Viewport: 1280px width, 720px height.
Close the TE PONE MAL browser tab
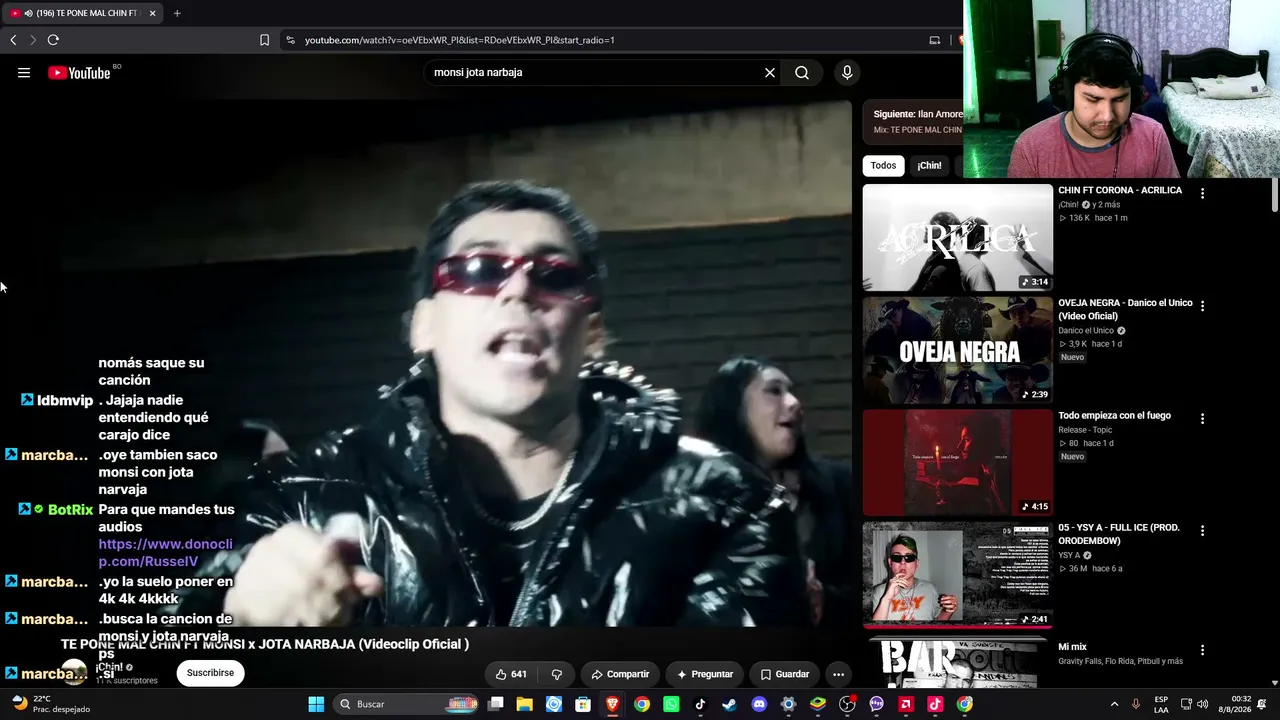152,13
